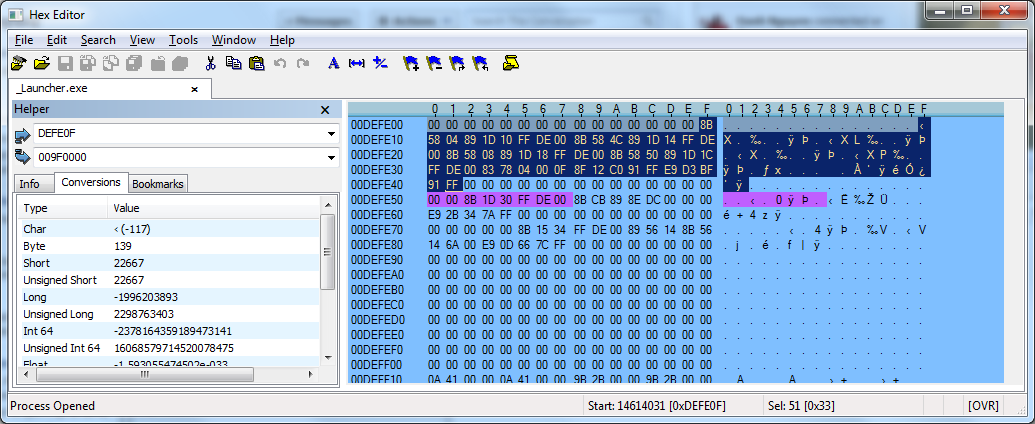Click the Copy toolbar icon
The height and width of the screenshot is (424, 1035).
[233, 64]
